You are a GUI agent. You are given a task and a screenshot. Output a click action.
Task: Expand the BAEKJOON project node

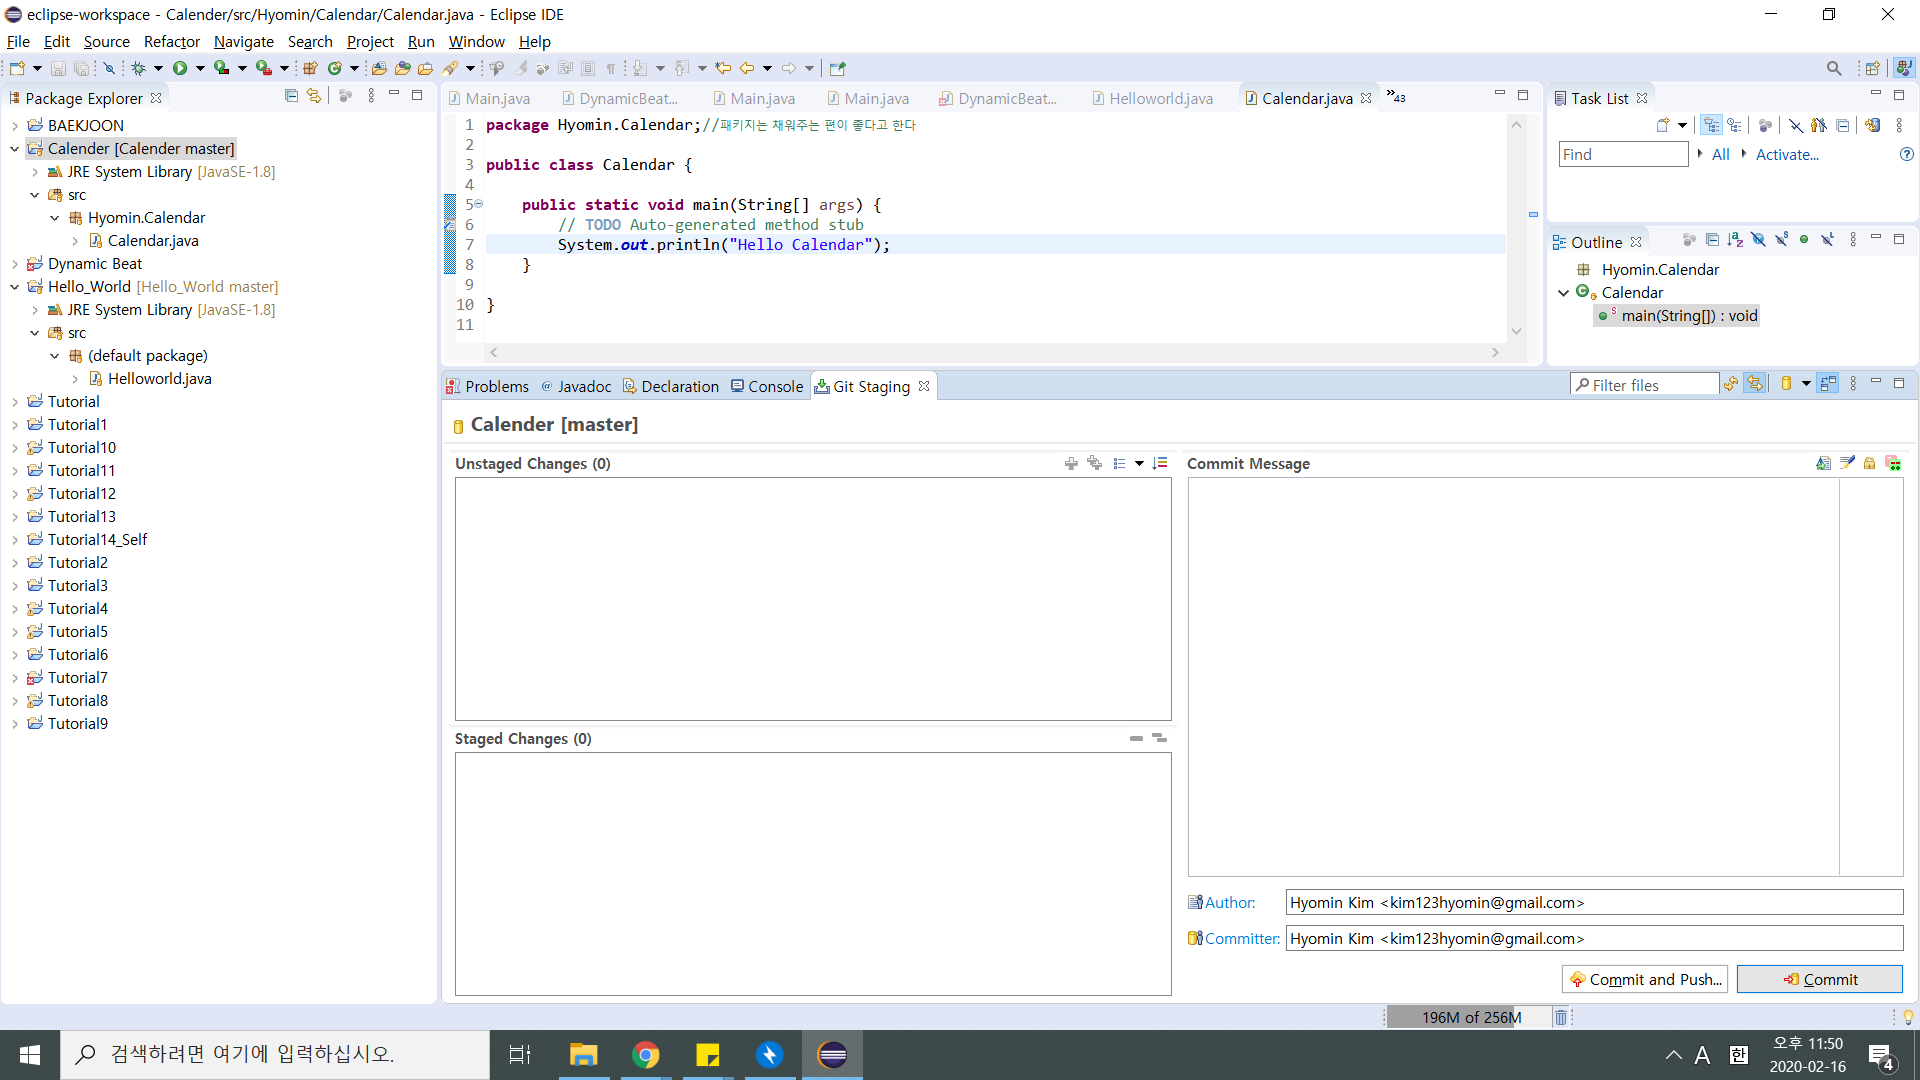[15, 126]
